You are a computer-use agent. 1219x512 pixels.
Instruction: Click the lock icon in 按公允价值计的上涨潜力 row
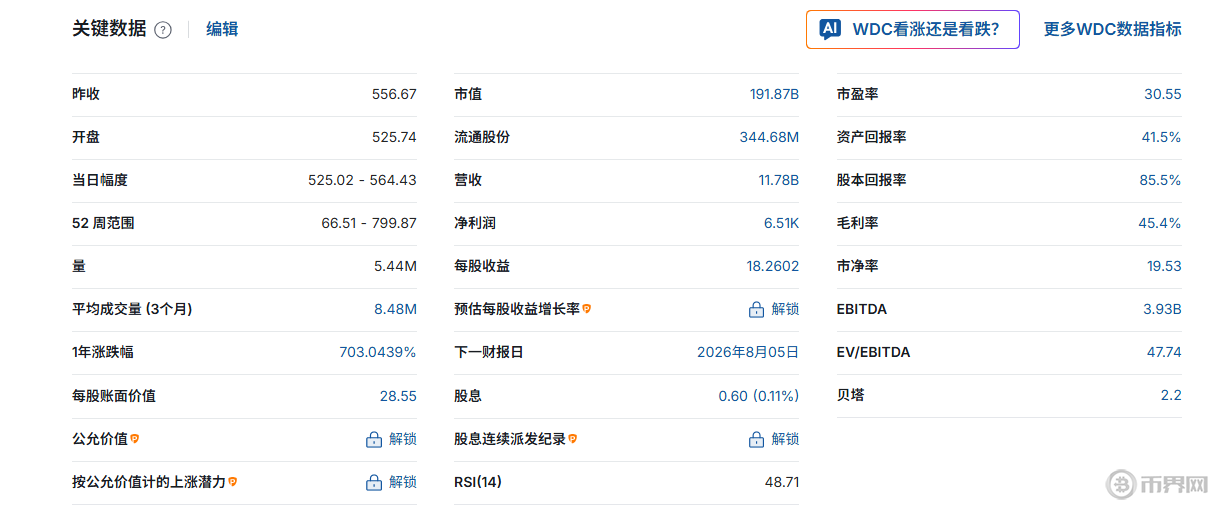374,482
